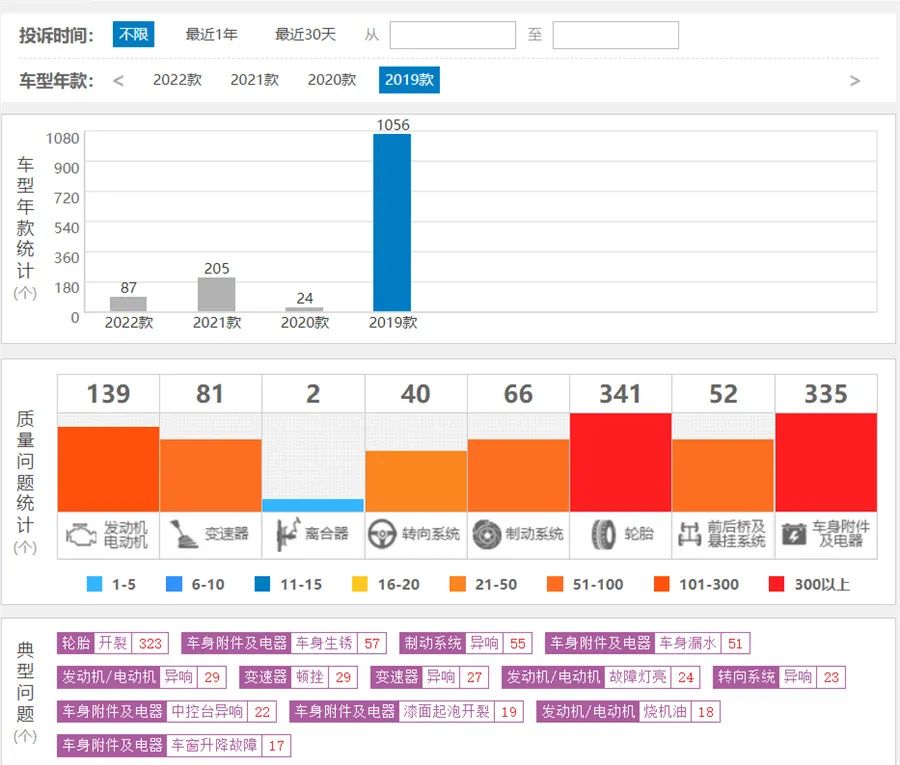900x765 pixels.
Task: Click the 1056 blue bar for 2019款
Action: [x=392, y=222]
